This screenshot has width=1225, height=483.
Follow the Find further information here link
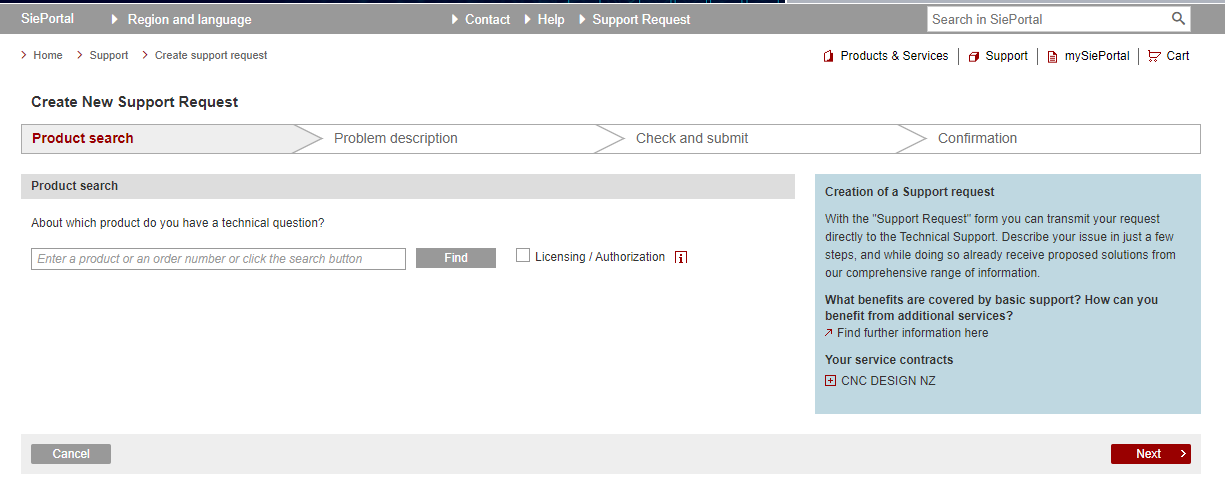(x=912, y=333)
